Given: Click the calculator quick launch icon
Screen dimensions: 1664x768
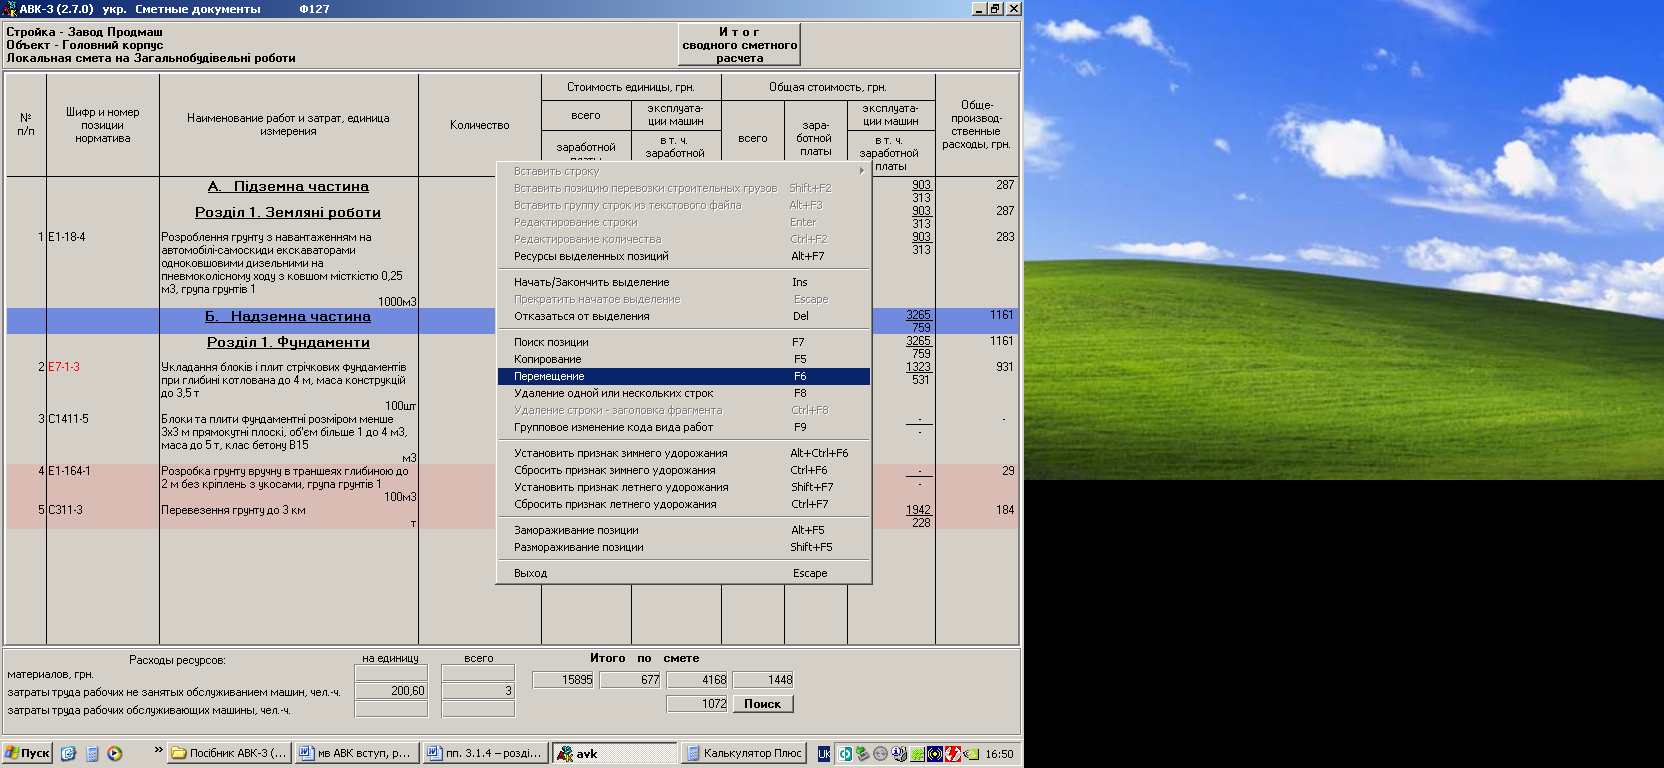Looking at the screenshot, I should 92,754.
